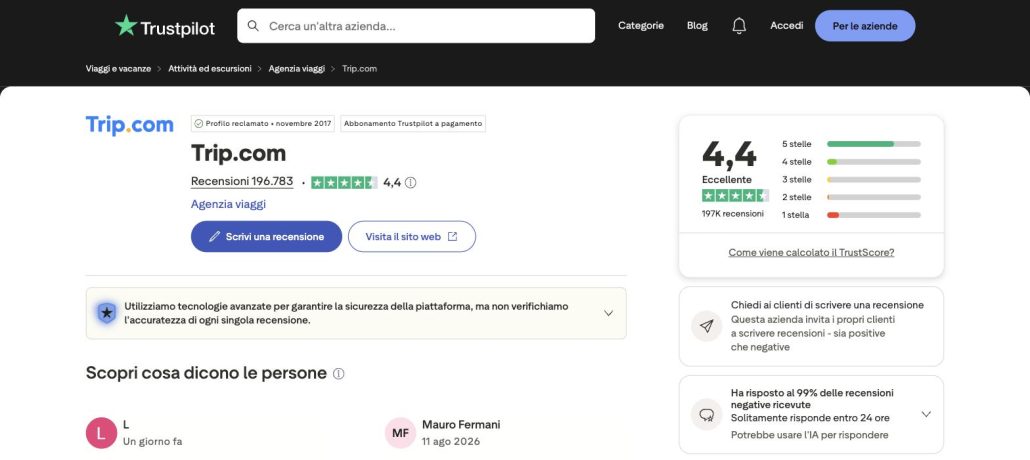Viewport: 1030px width, 460px height.
Task: Click the Agenzia viaggi category link
Action: pos(228,204)
